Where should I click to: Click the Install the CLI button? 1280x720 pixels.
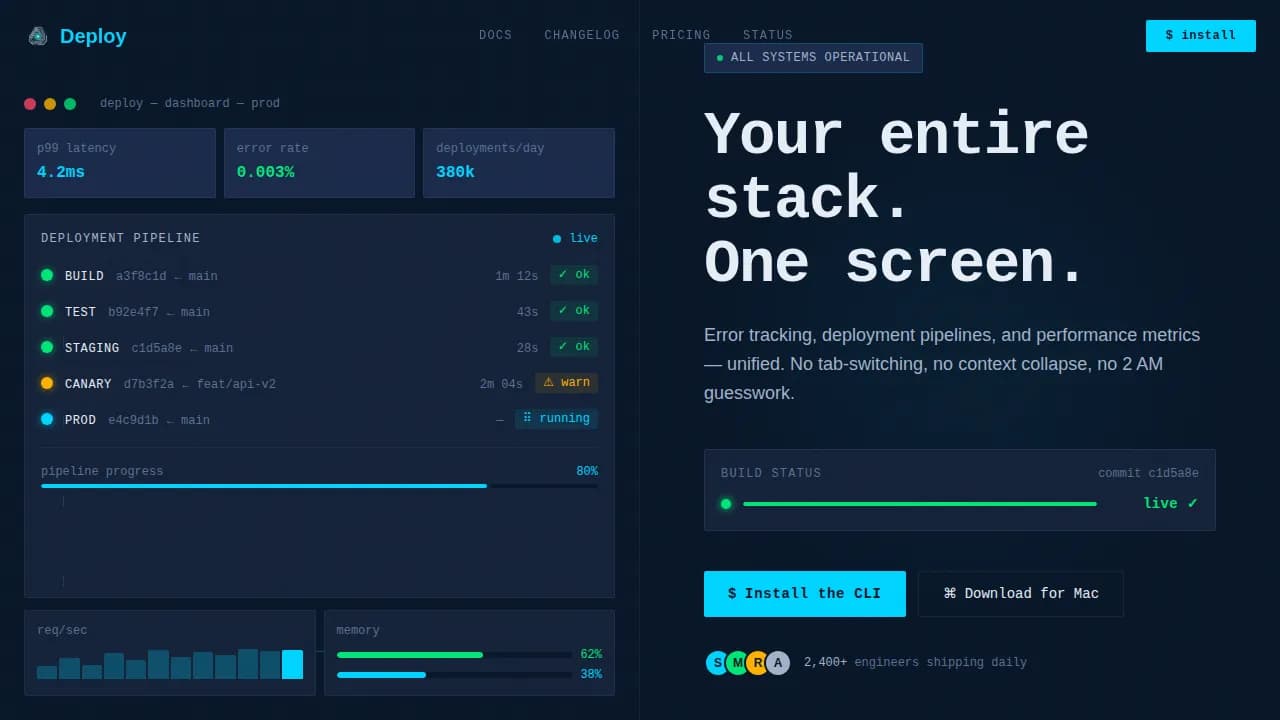804,594
